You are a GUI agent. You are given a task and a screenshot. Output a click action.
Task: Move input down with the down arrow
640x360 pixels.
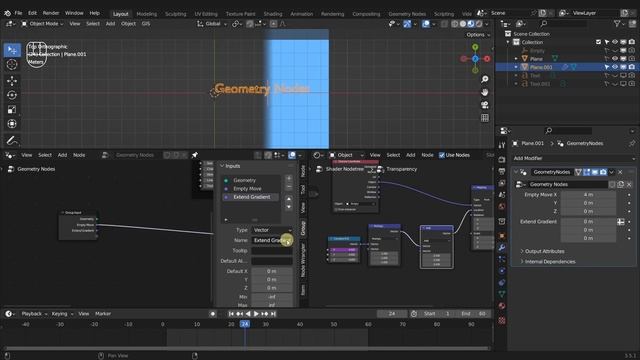289,207
